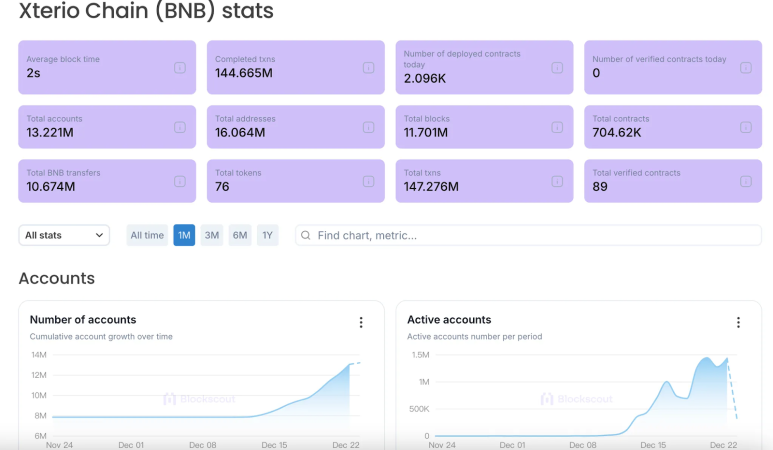
Task: Click info icon on Total blocks card
Action: tap(557, 127)
